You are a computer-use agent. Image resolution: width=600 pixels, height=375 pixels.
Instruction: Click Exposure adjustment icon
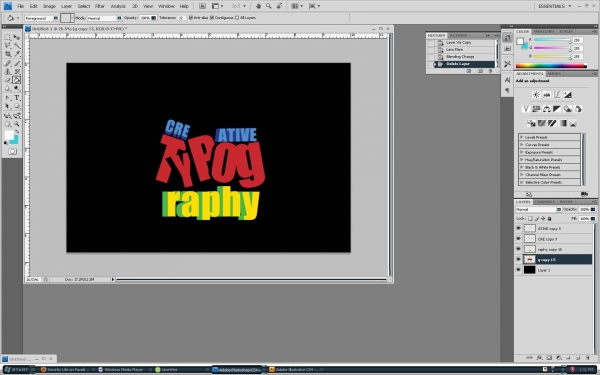click(567, 95)
